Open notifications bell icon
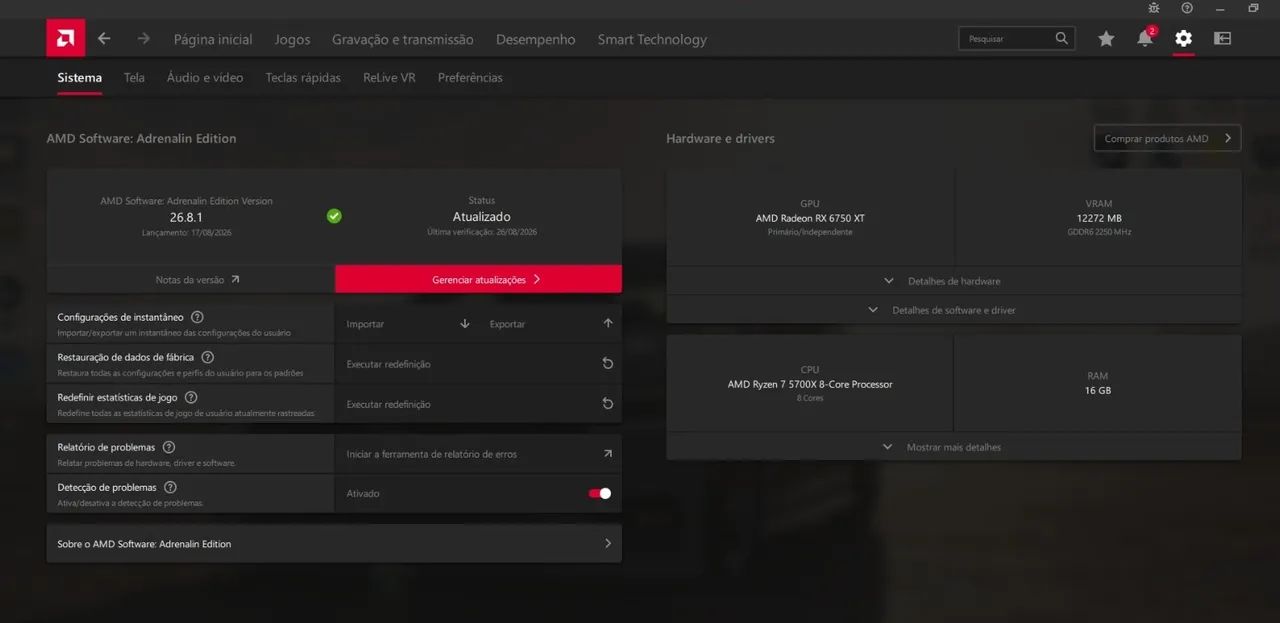The height and width of the screenshot is (623, 1280). point(1145,38)
